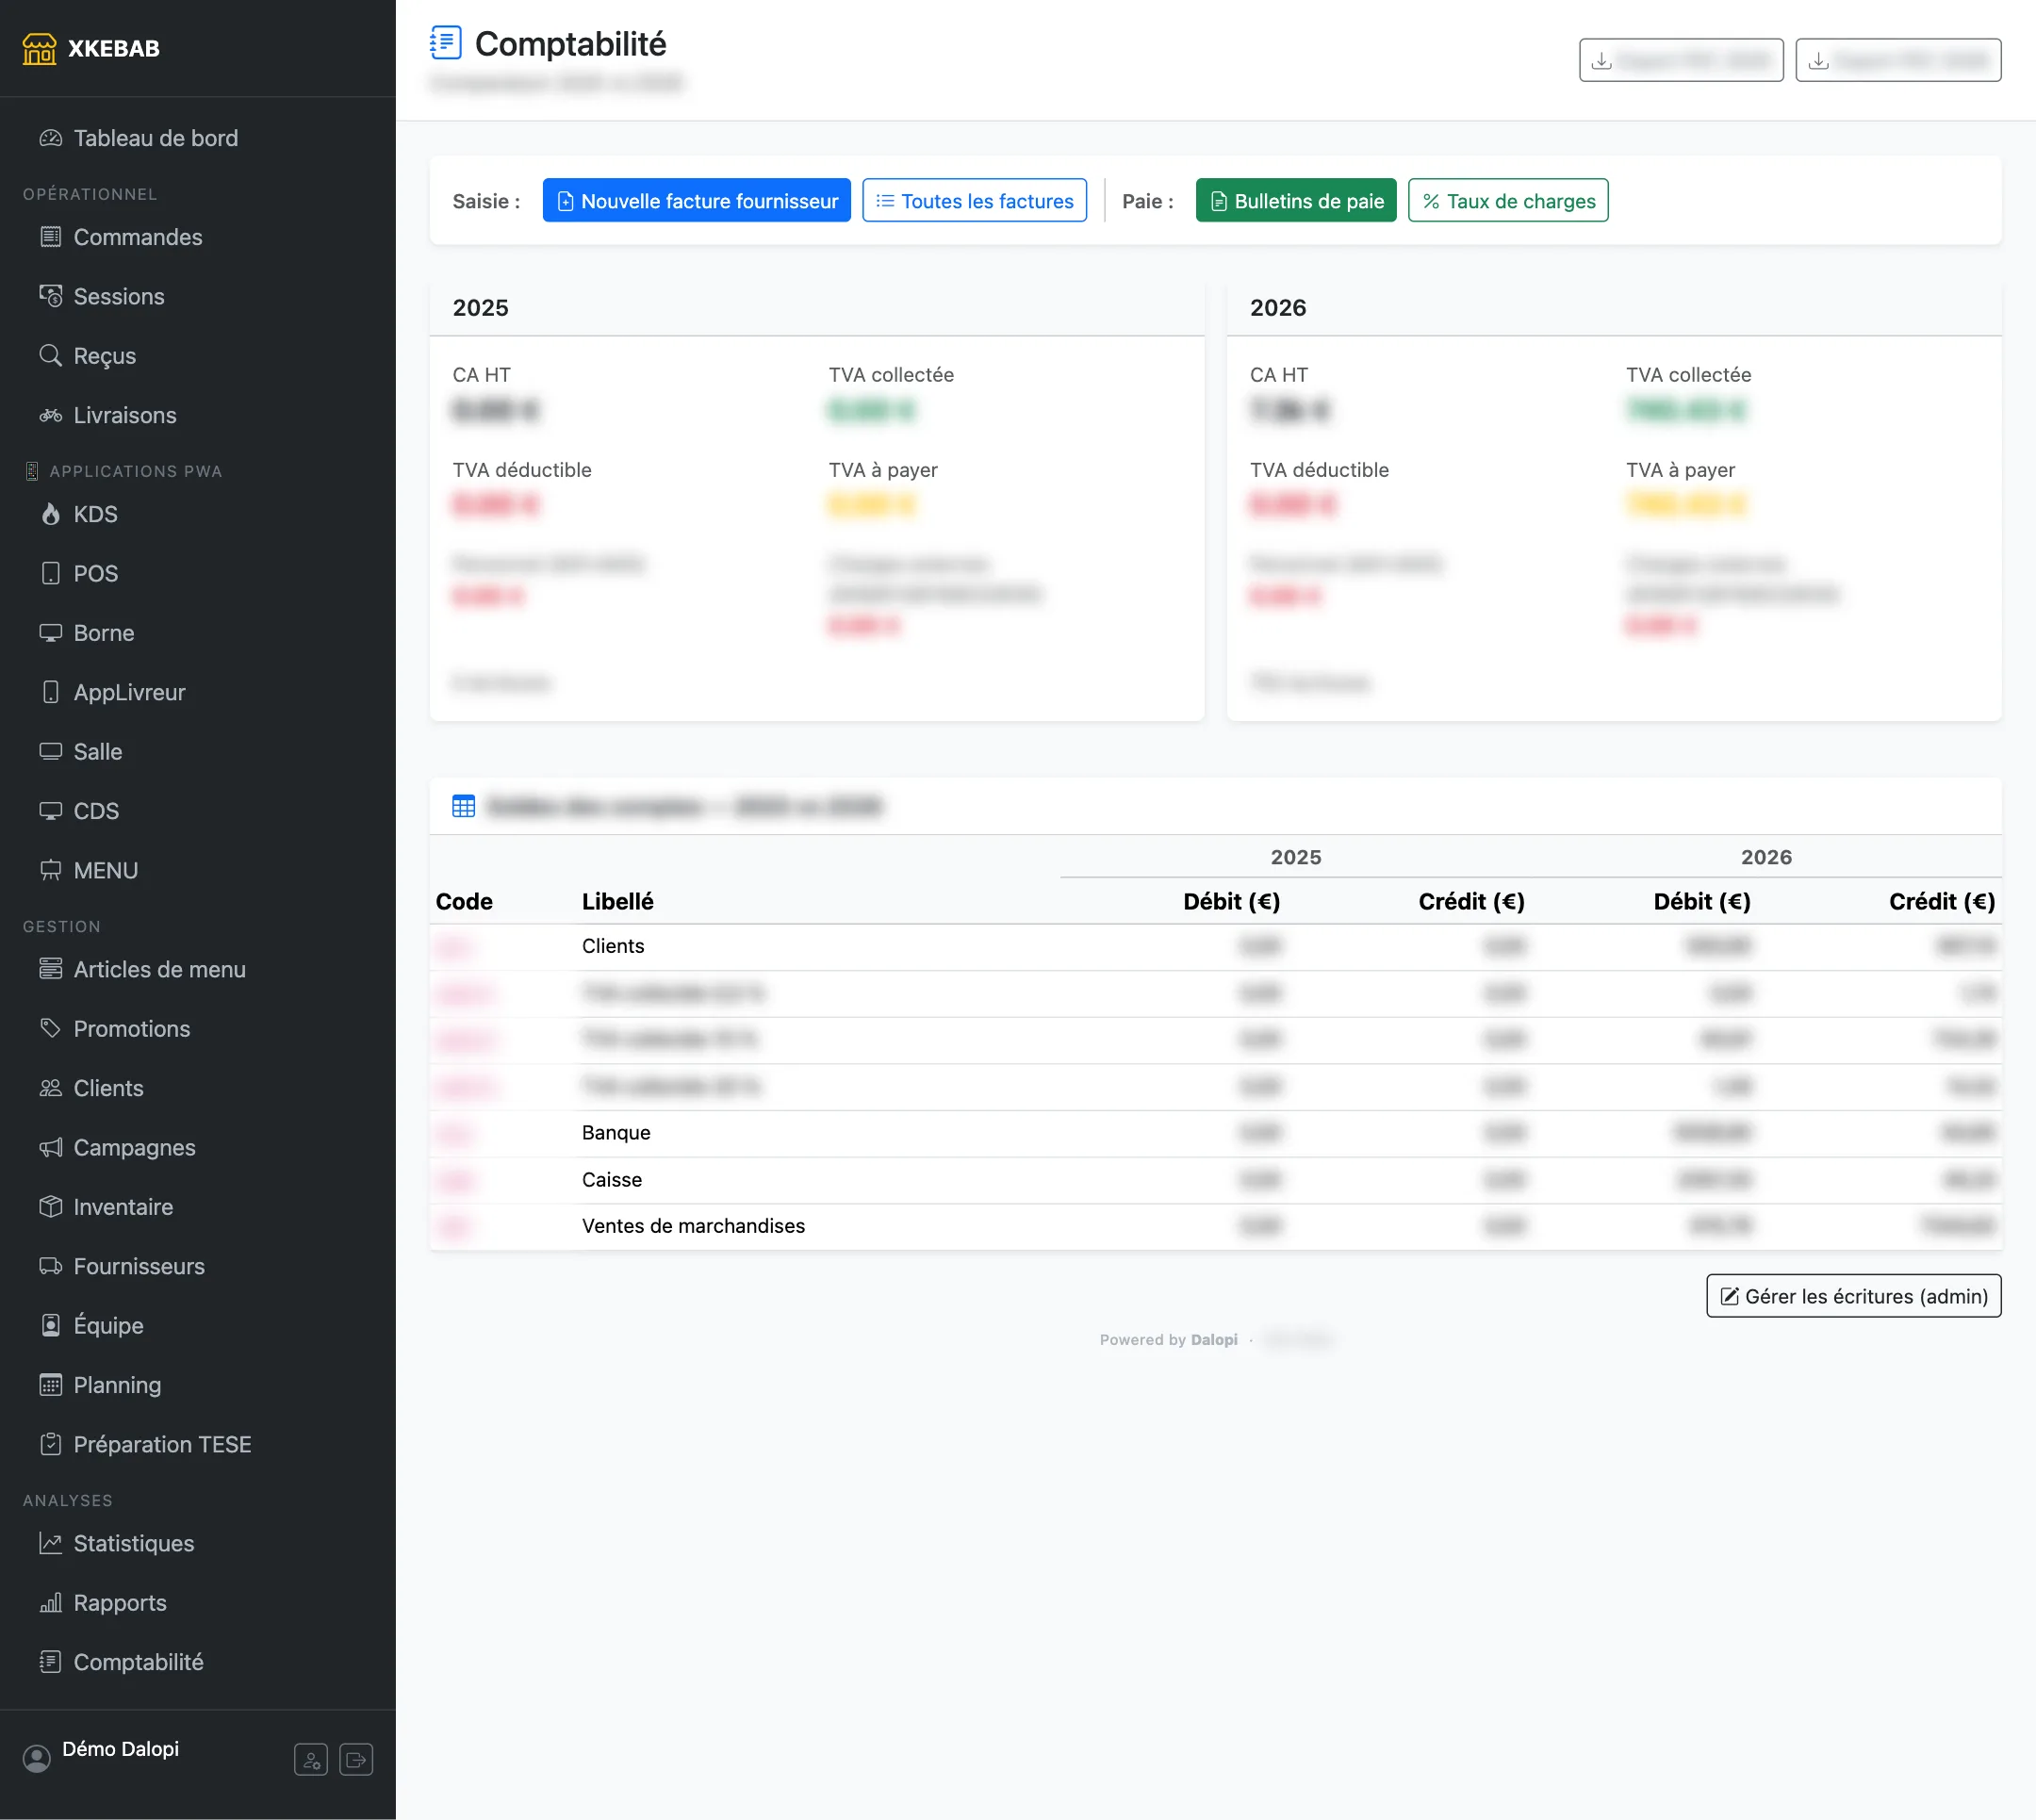Click Taux de charges button
This screenshot has height=1820, width=2036.
tap(1508, 201)
